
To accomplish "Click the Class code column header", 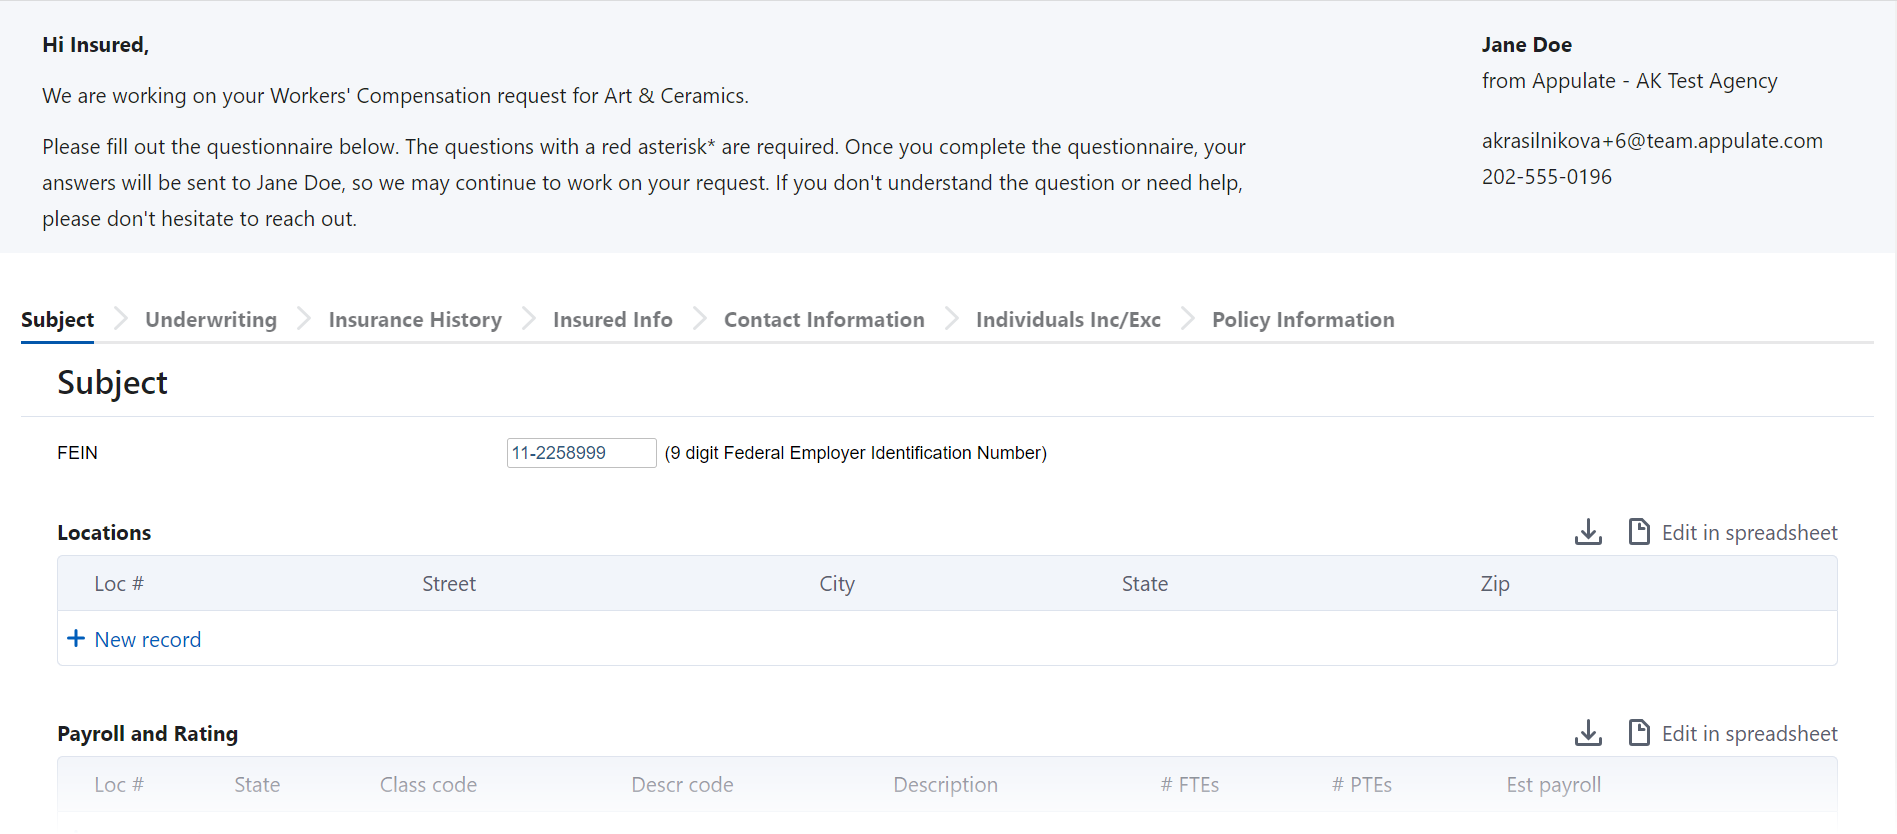I will (428, 785).
